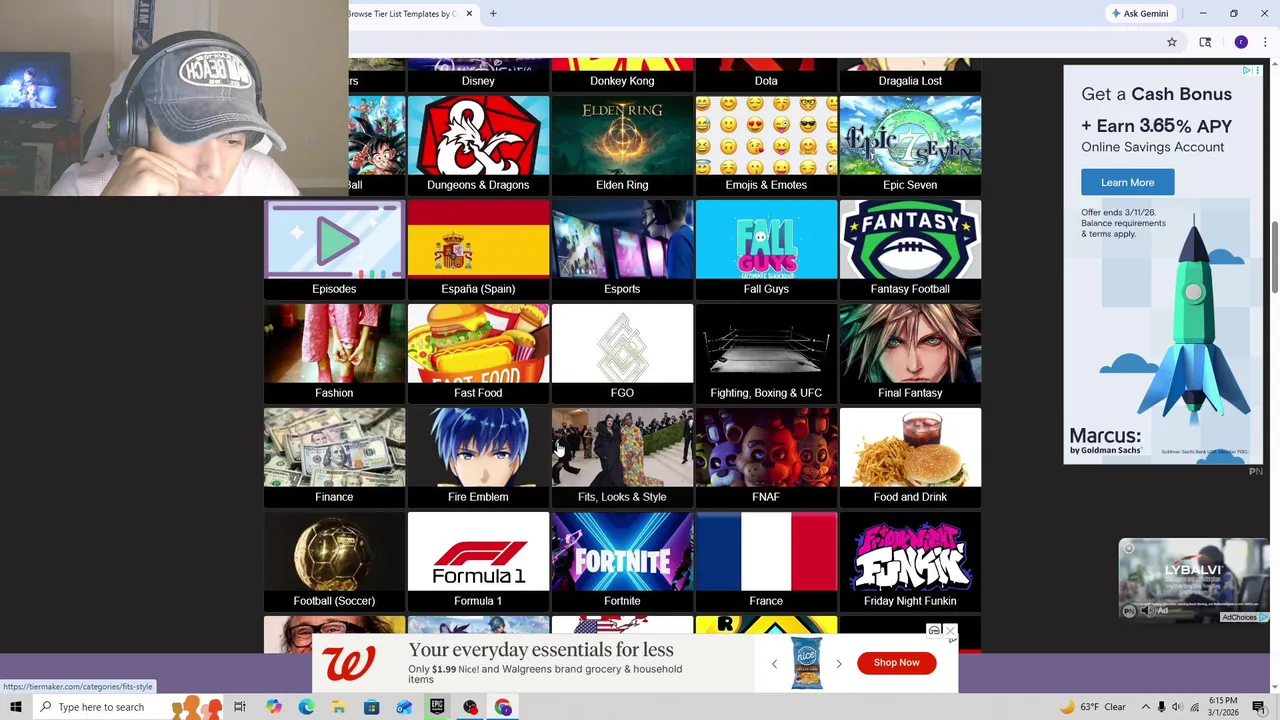The height and width of the screenshot is (720, 1280).
Task: Close the Walgreens banner ad
Action: pyautogui.click(x=950, y=631)
